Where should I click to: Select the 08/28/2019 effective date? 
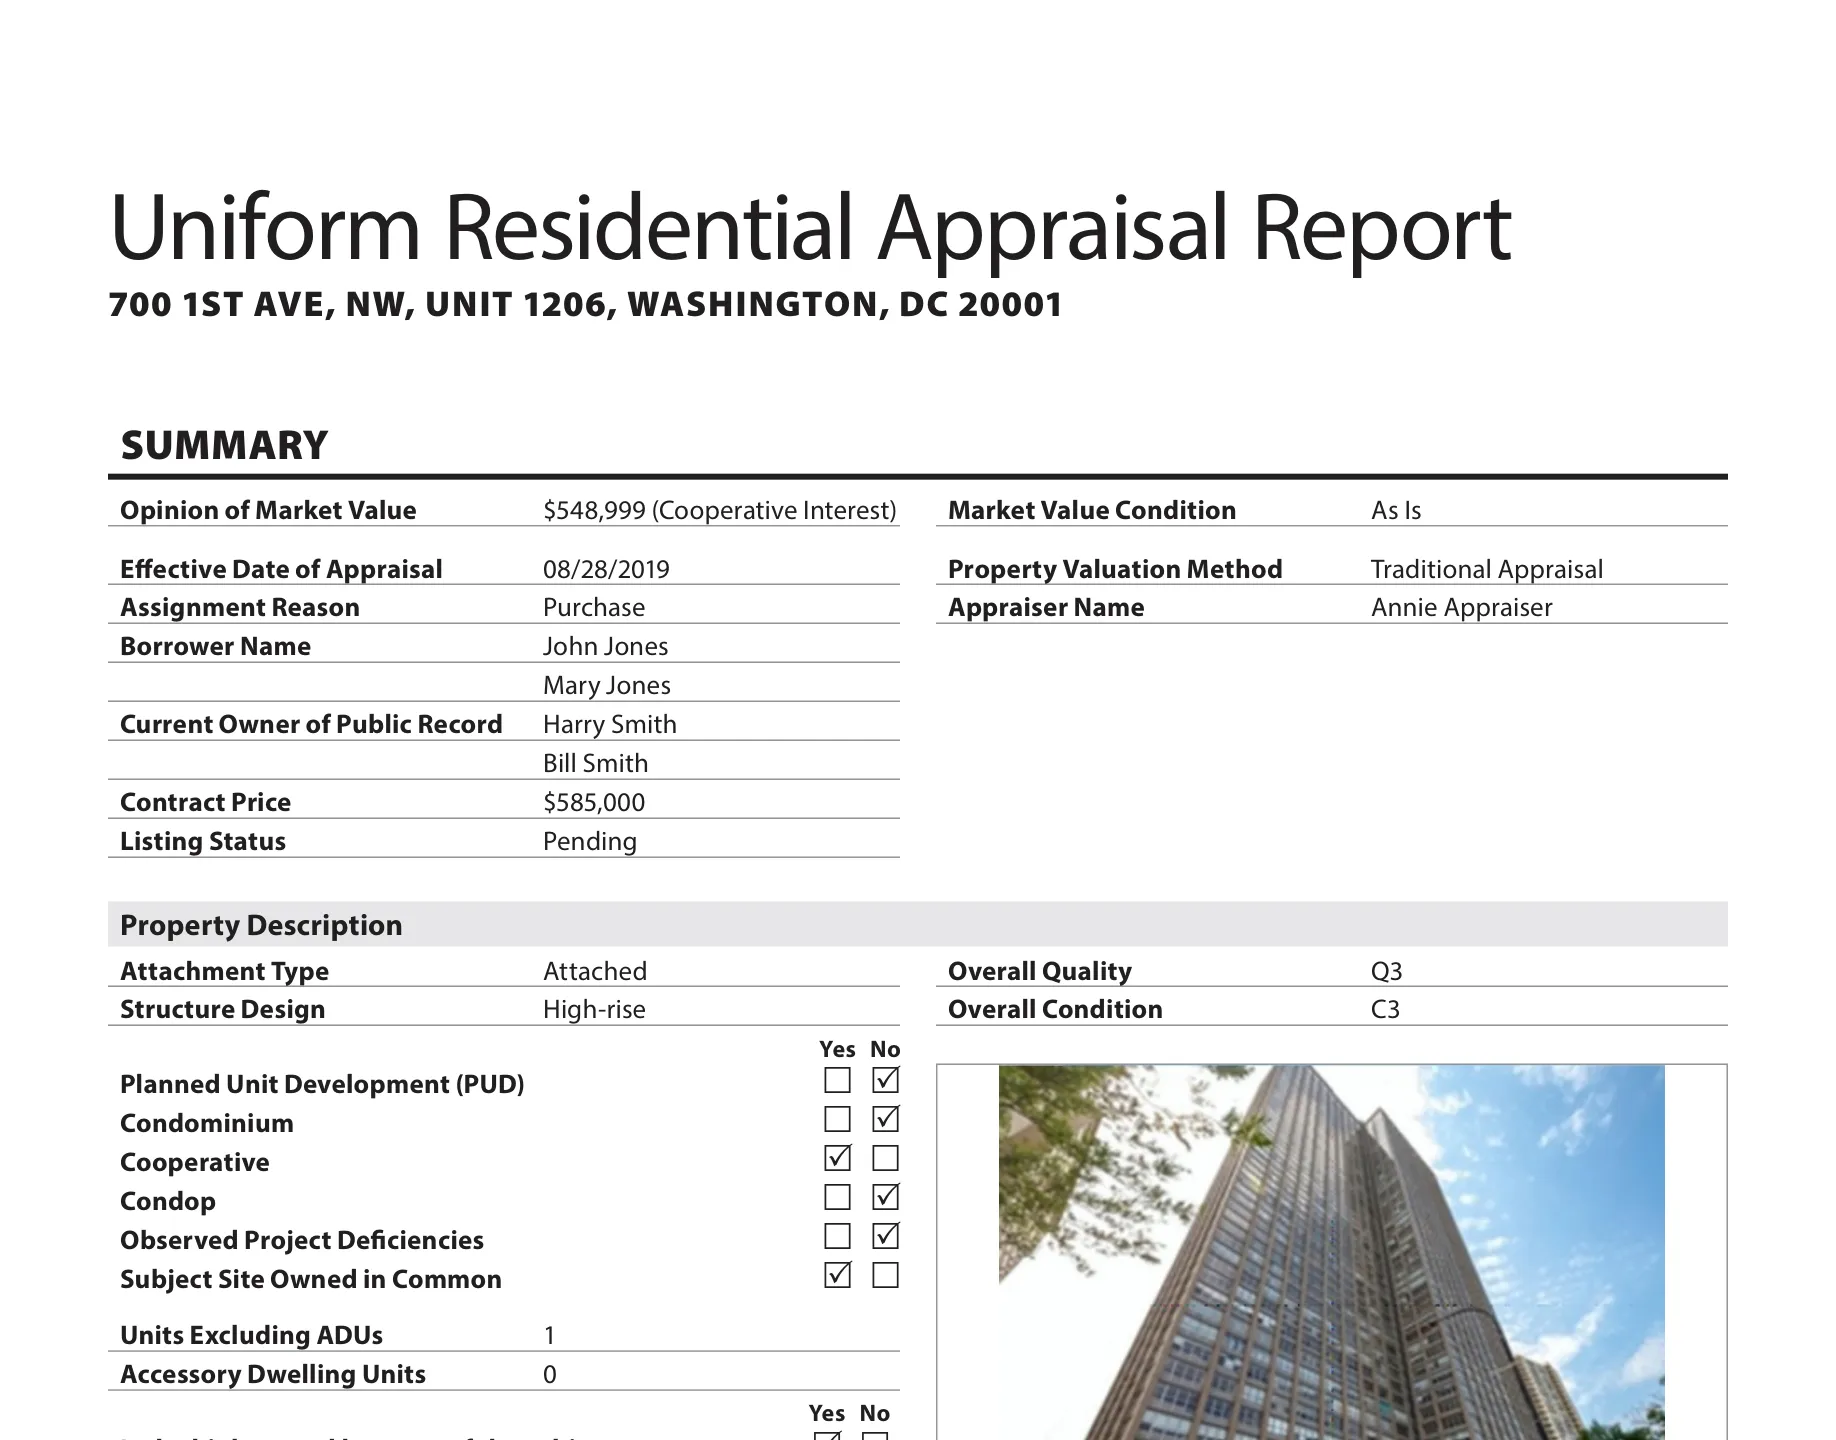[x=606, y=570]
